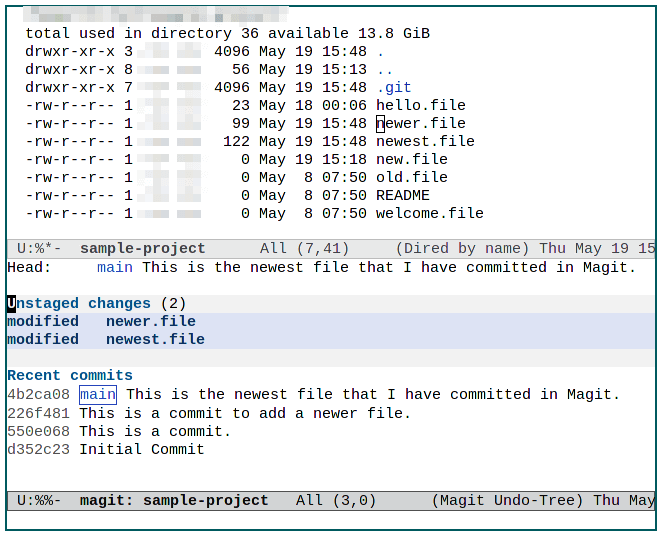Collapse the Recent commits section

[x=69, y=375]
